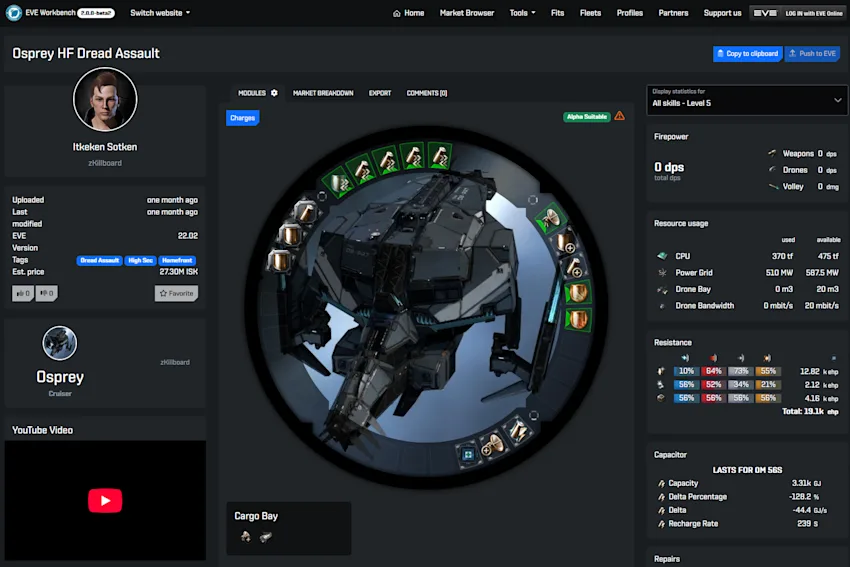The width and height of the screenshot is (850, 567).
Task: Click the Copy to clipboard button
Action: coord(748,53)
